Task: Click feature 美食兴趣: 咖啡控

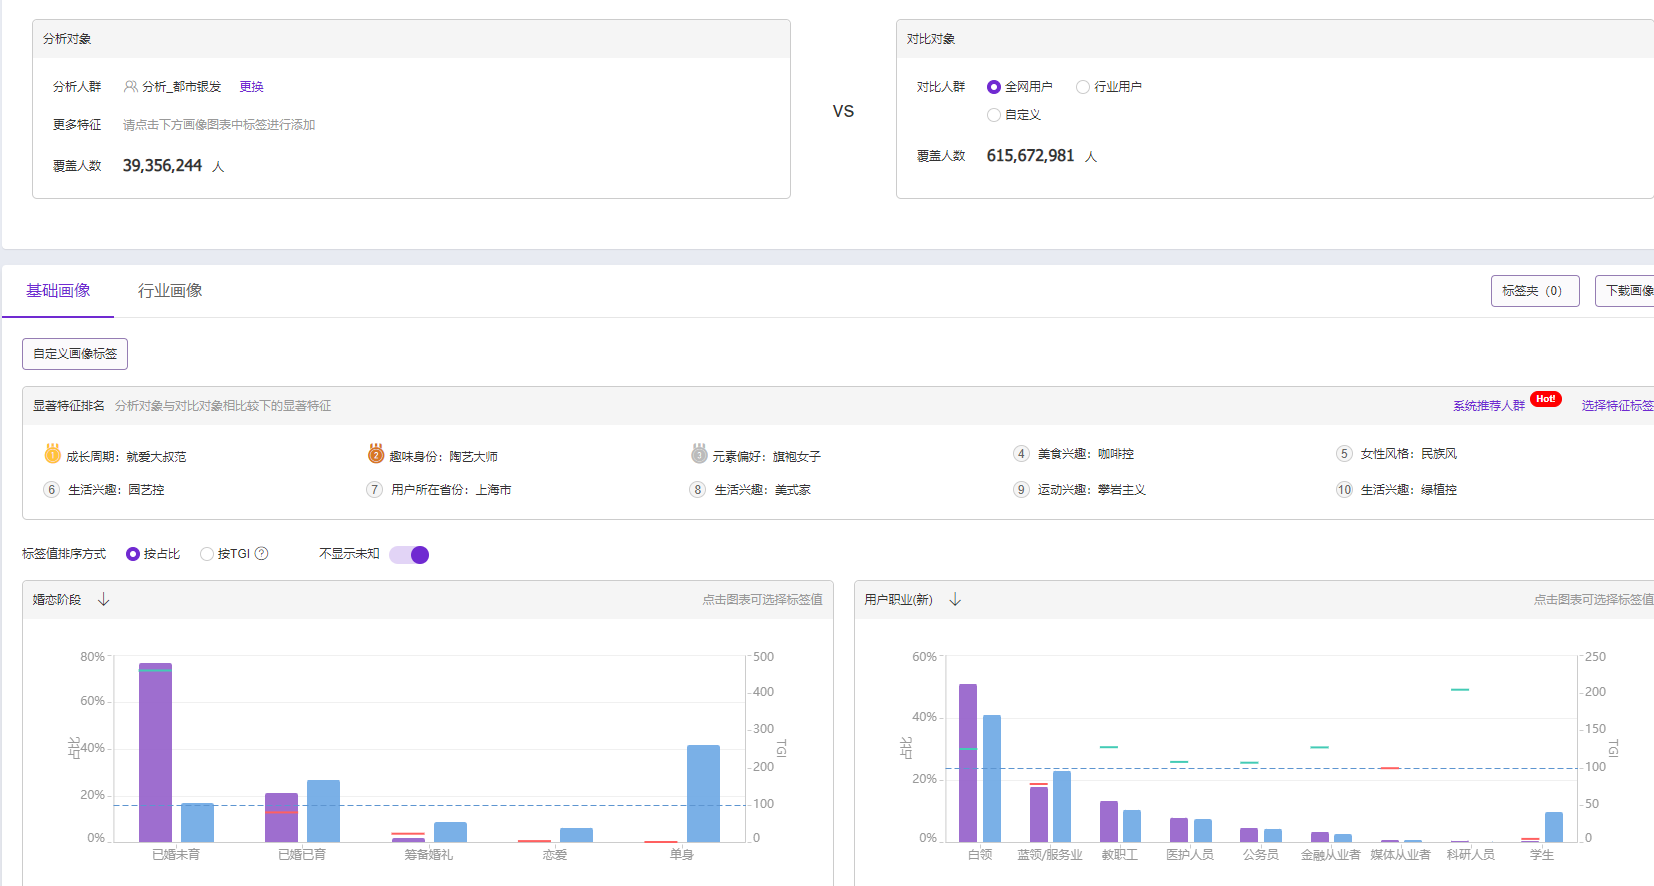Action: pos(1086,454)
